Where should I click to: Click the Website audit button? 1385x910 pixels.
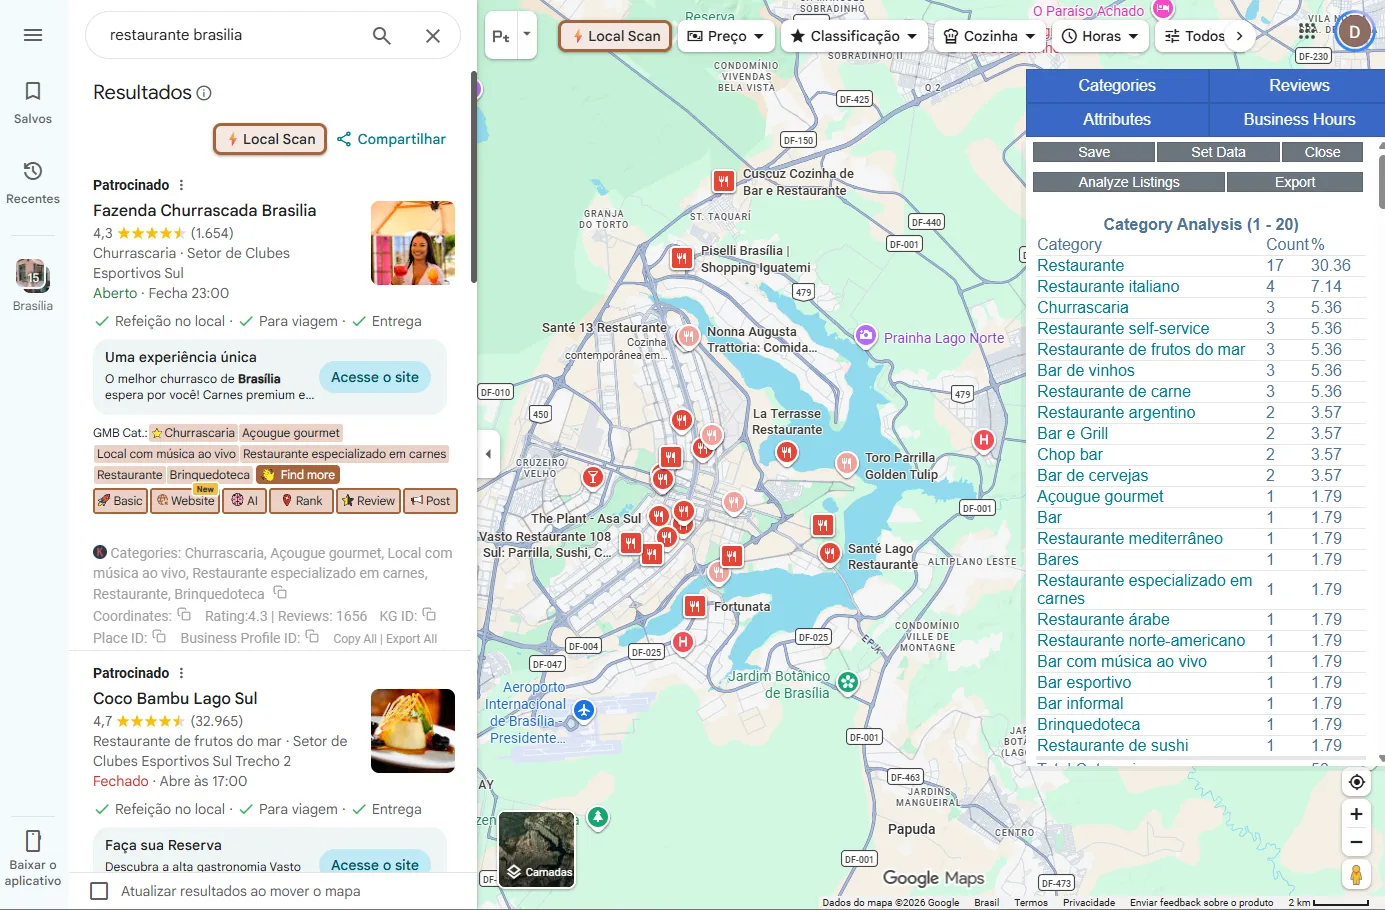pos(185,501)
